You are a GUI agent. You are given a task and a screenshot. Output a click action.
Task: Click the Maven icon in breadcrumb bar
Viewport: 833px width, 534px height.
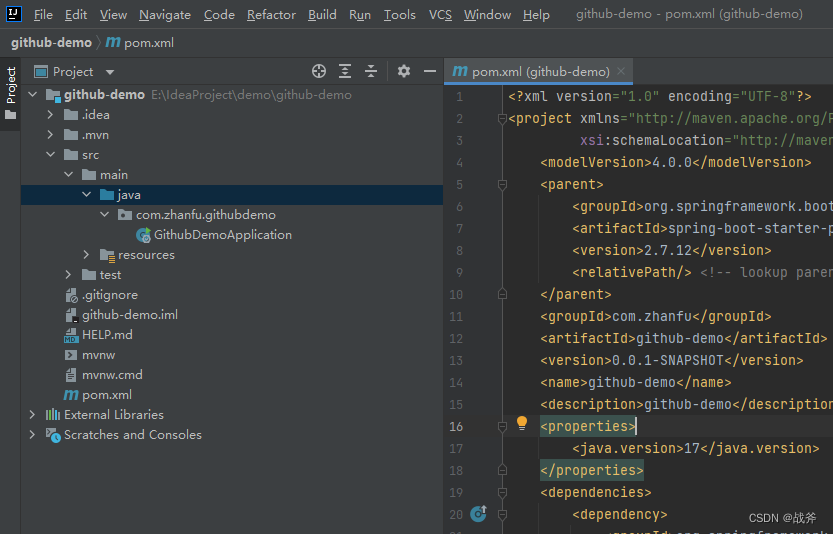113,42
